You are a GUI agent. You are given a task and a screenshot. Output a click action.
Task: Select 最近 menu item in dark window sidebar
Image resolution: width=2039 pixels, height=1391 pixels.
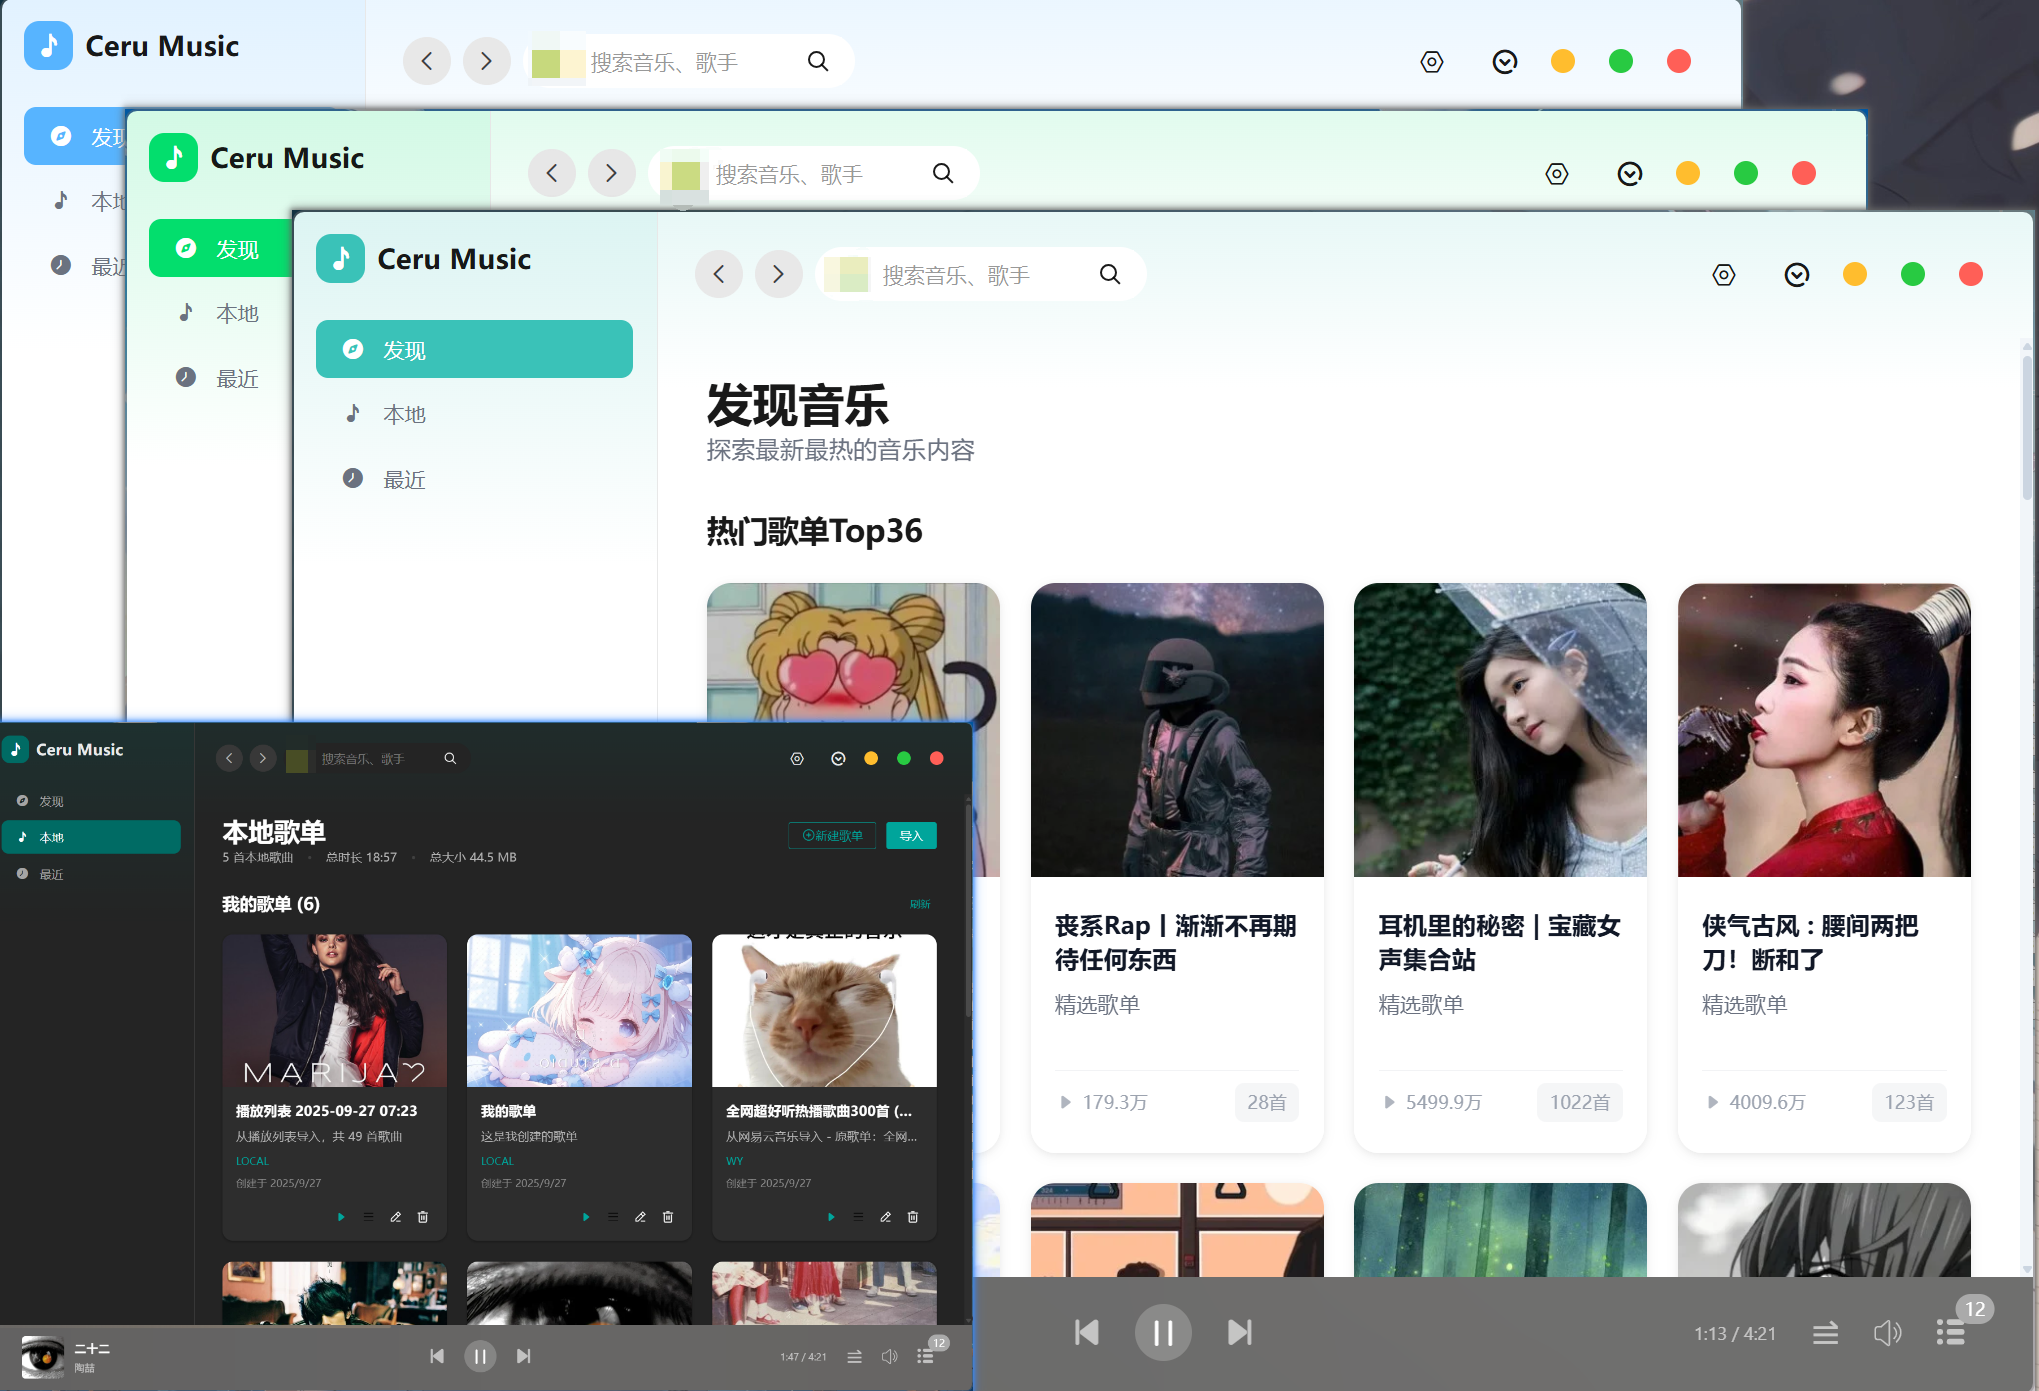point(50,874)
